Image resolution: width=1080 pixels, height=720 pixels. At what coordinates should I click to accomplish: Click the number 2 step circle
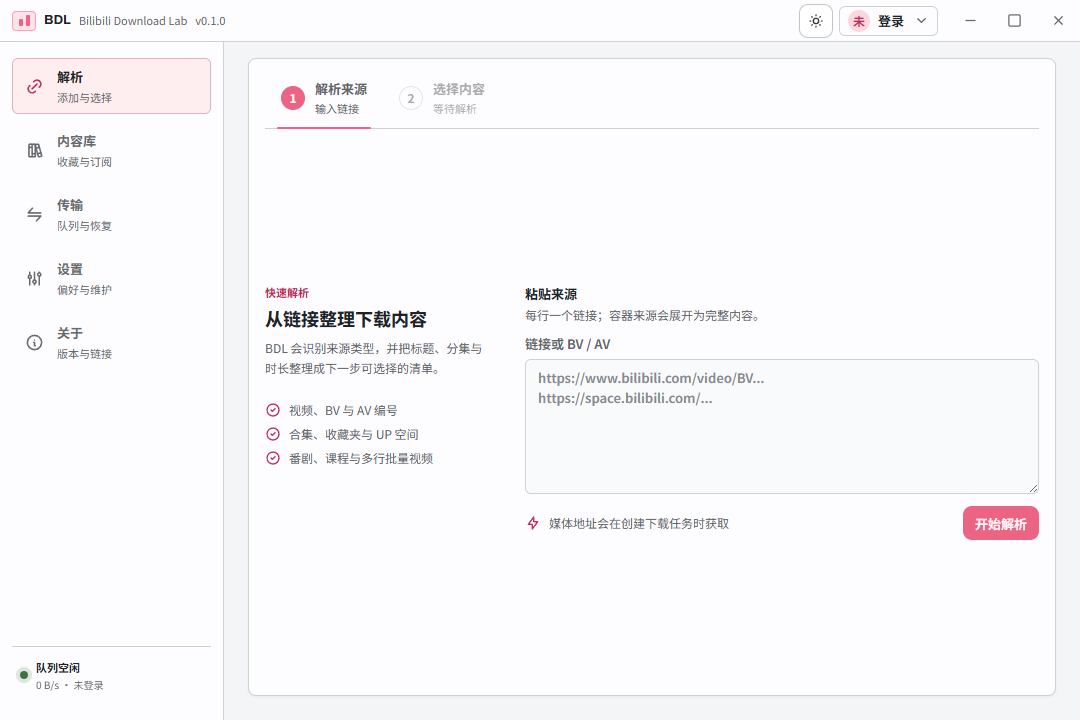(411, 99)
